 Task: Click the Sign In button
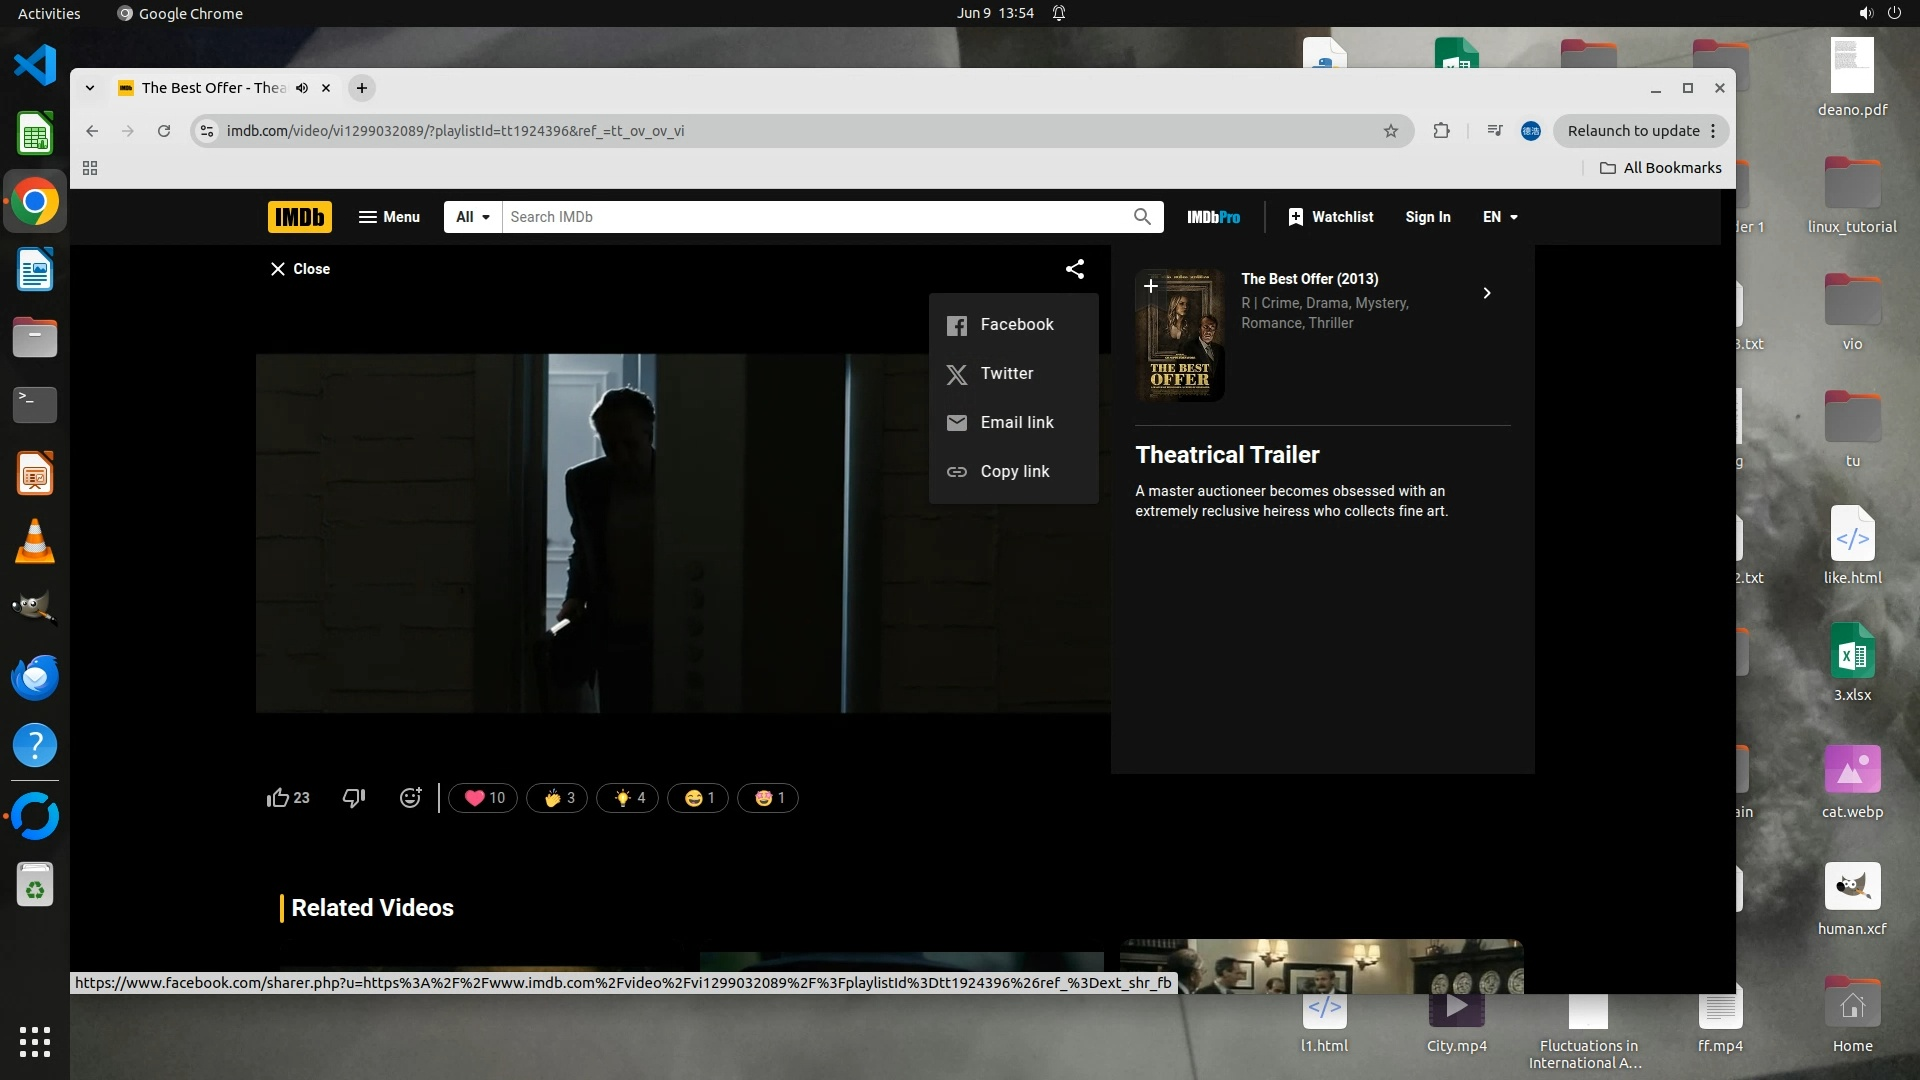pos(1427,217)
